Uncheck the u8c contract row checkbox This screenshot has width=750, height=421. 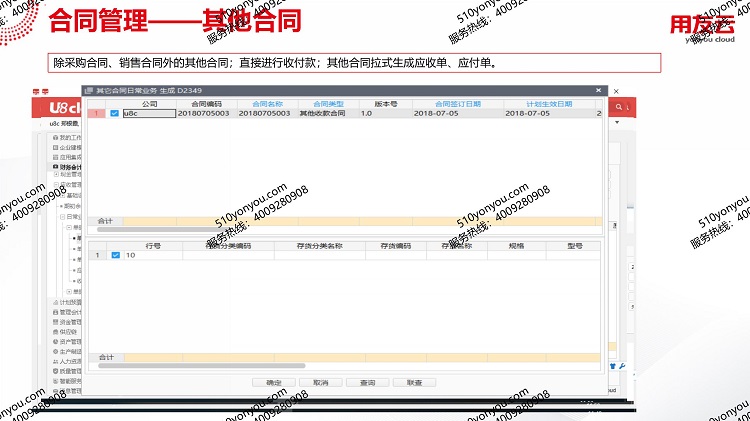point(114,114)
